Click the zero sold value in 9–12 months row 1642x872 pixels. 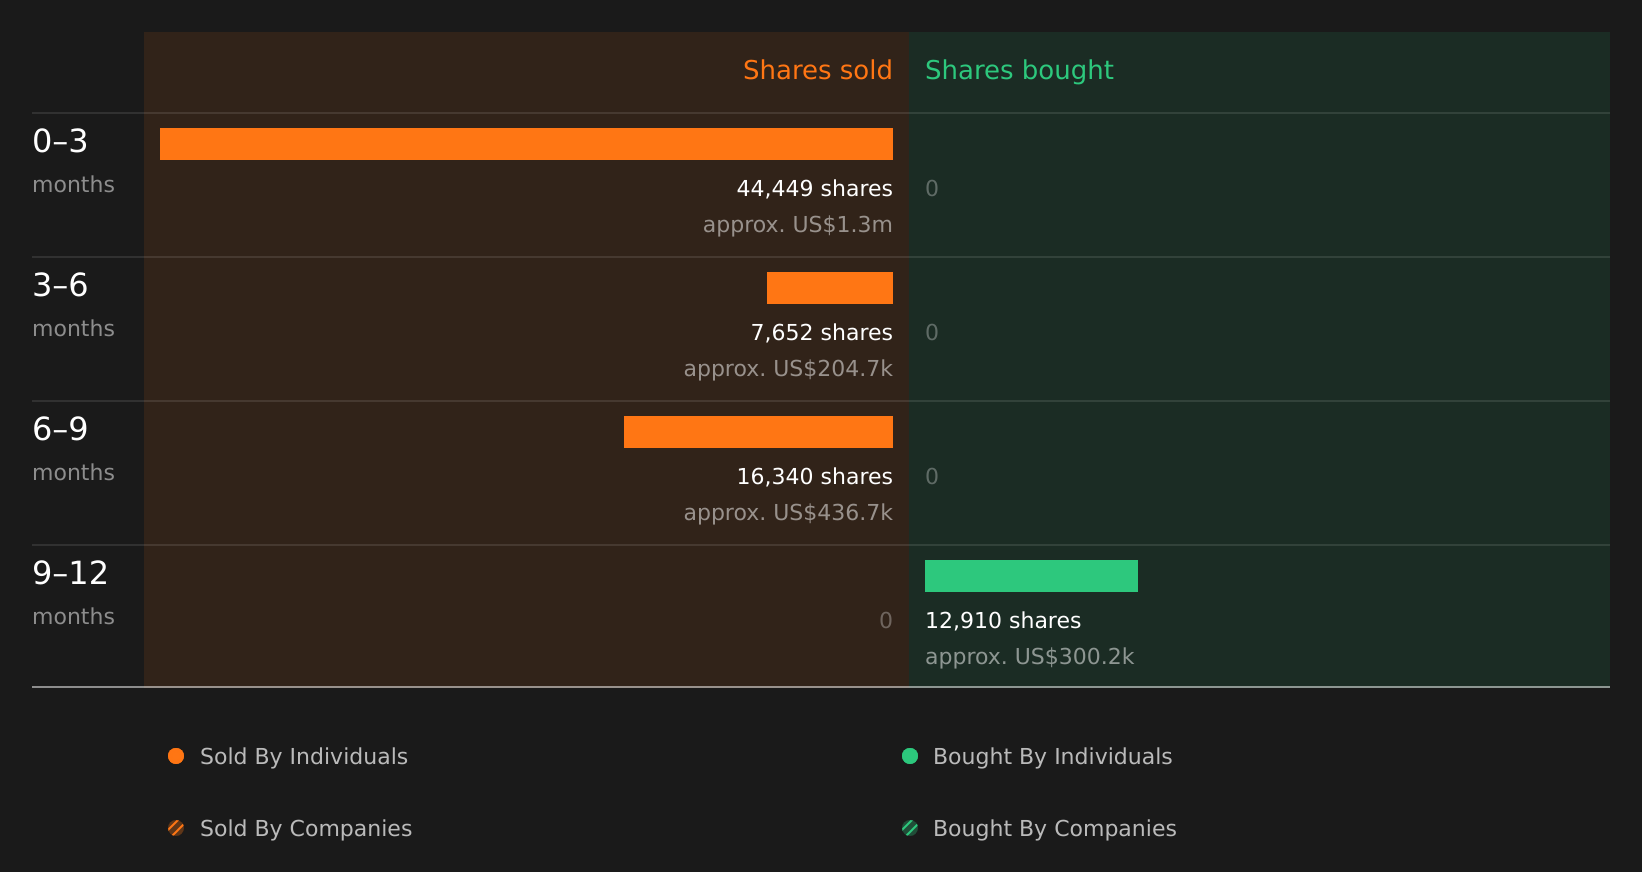885,621
